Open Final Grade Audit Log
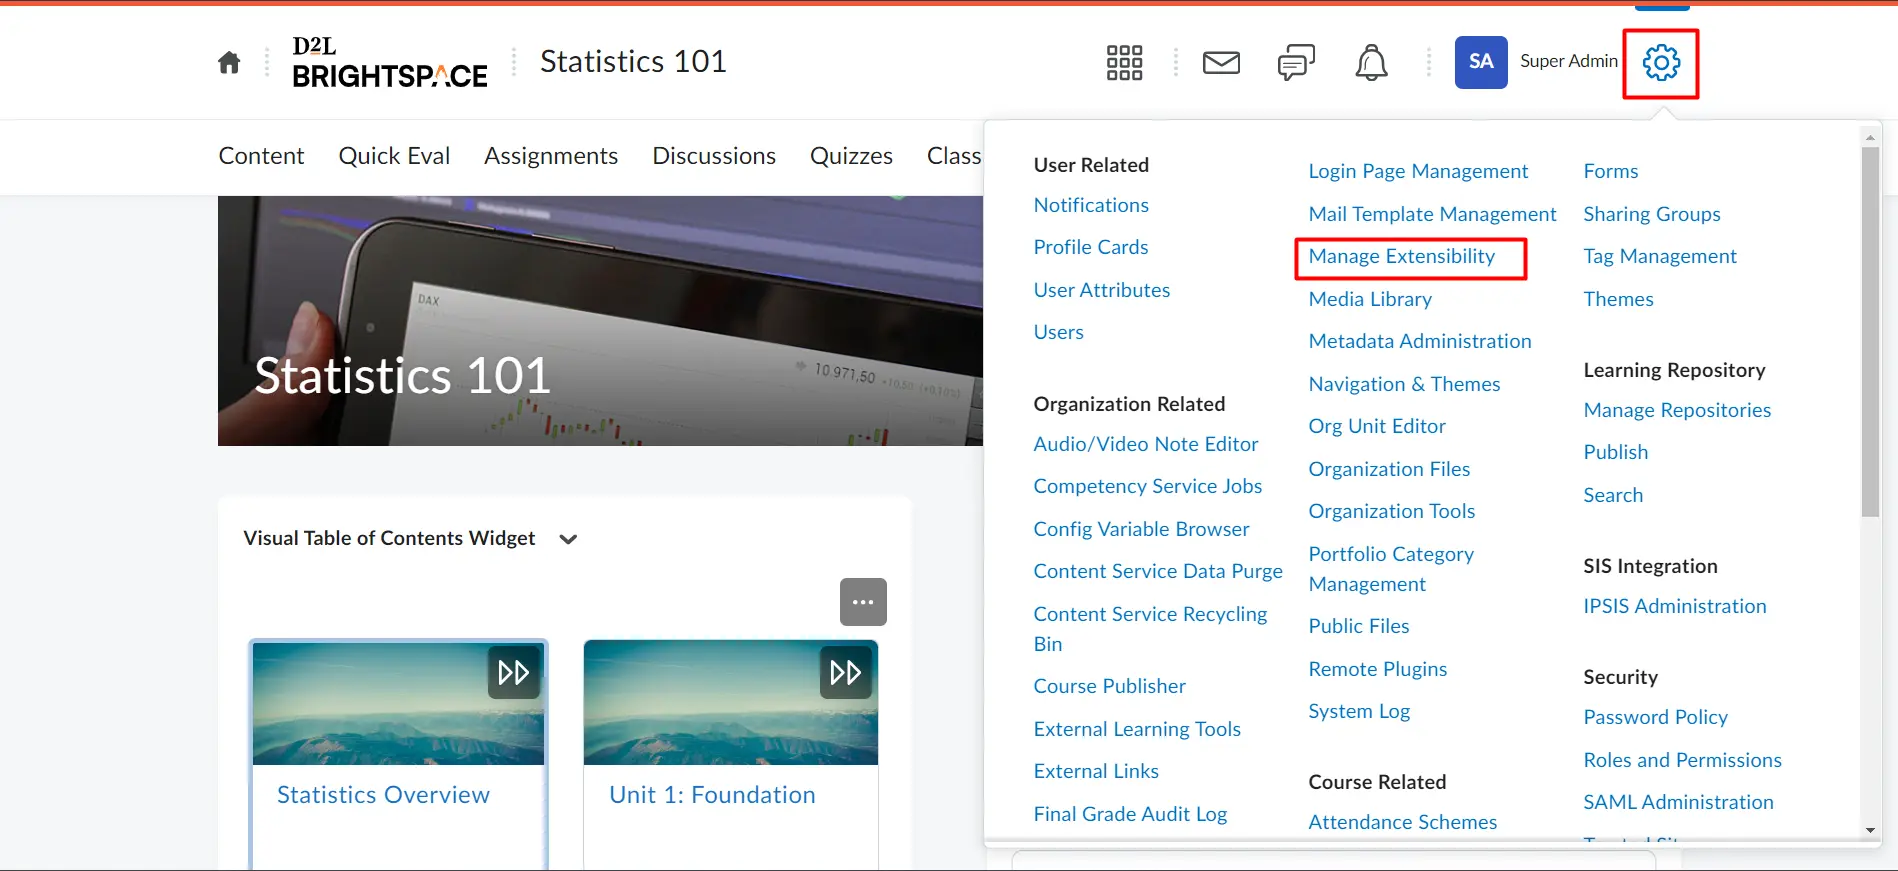Screen dimensions: 1898x871 (x=1130, y=814)
